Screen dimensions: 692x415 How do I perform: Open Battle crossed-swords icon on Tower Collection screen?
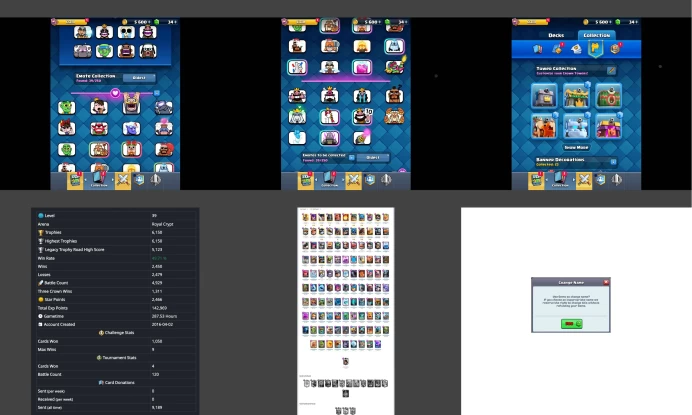point(584,180)
